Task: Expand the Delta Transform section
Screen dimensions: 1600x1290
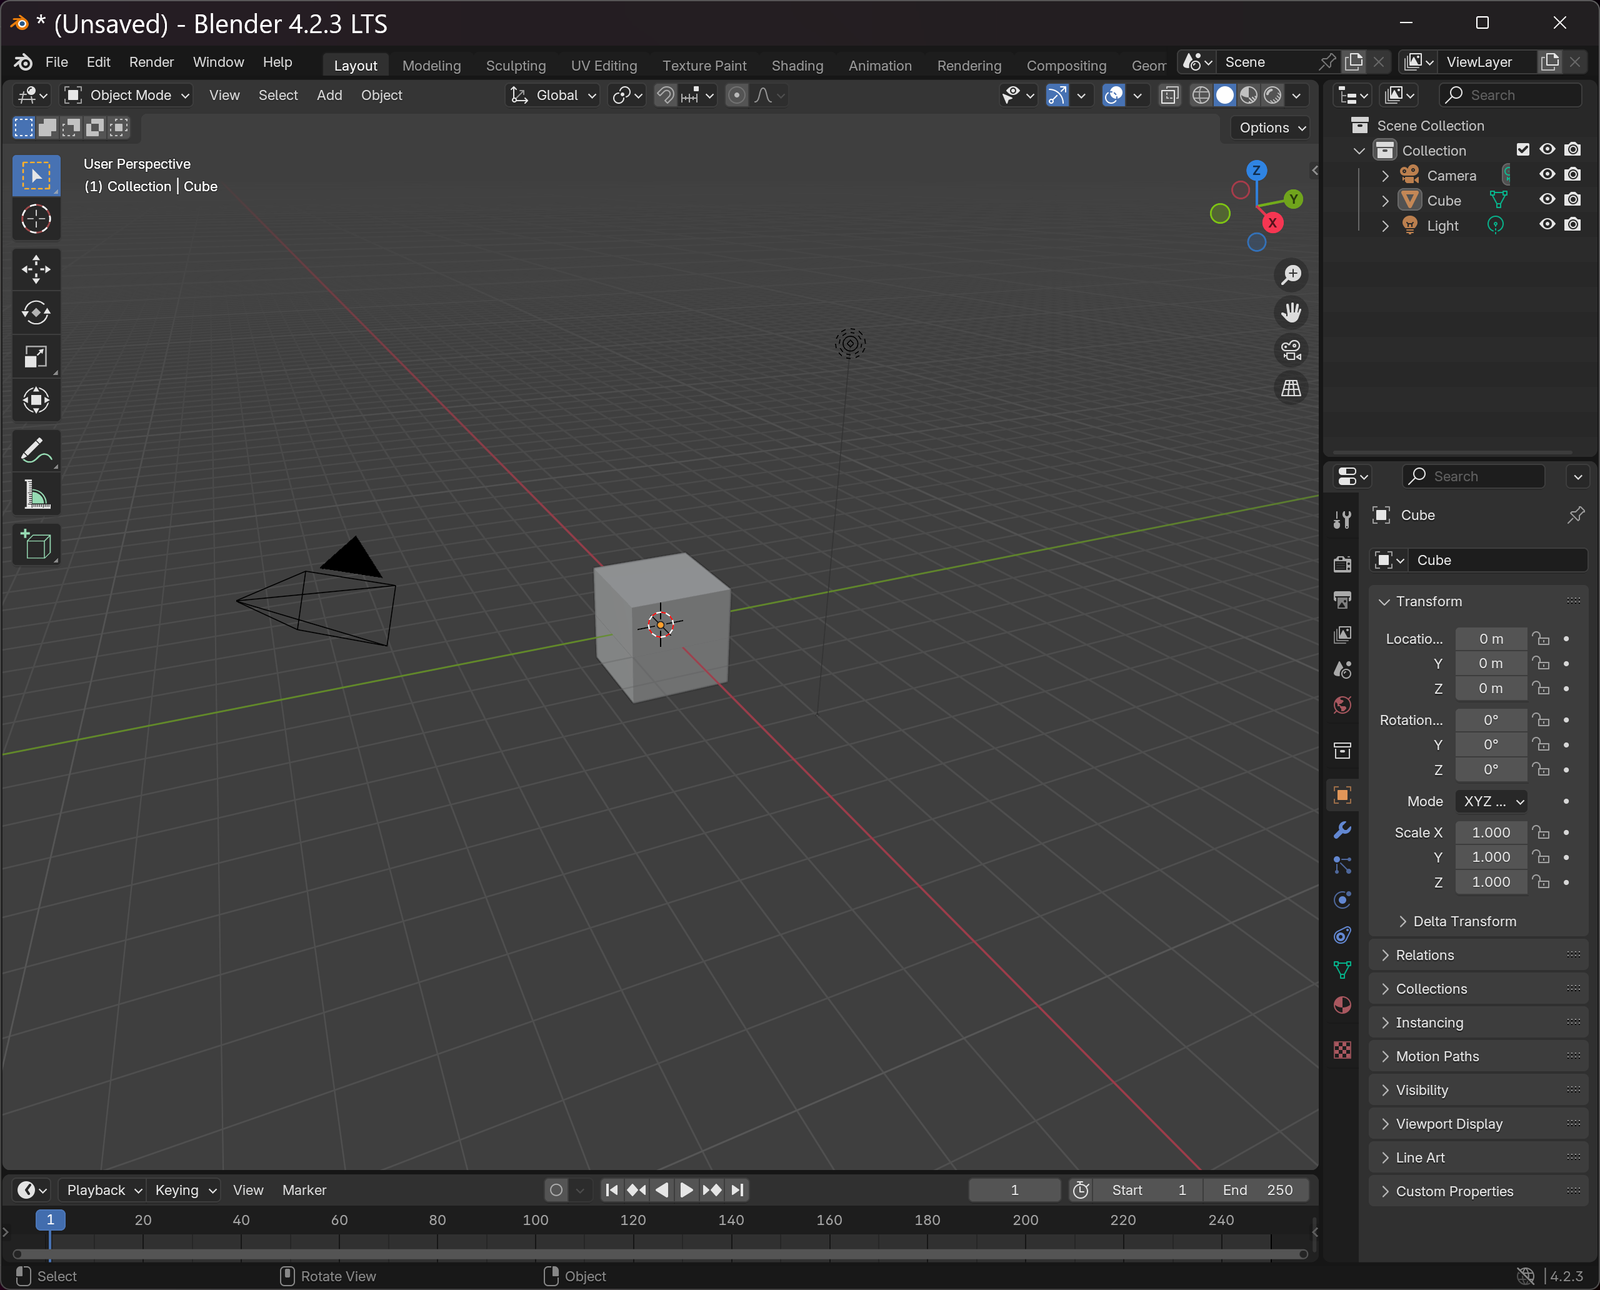Action: pyautogui.click(x=1464, y=921)
